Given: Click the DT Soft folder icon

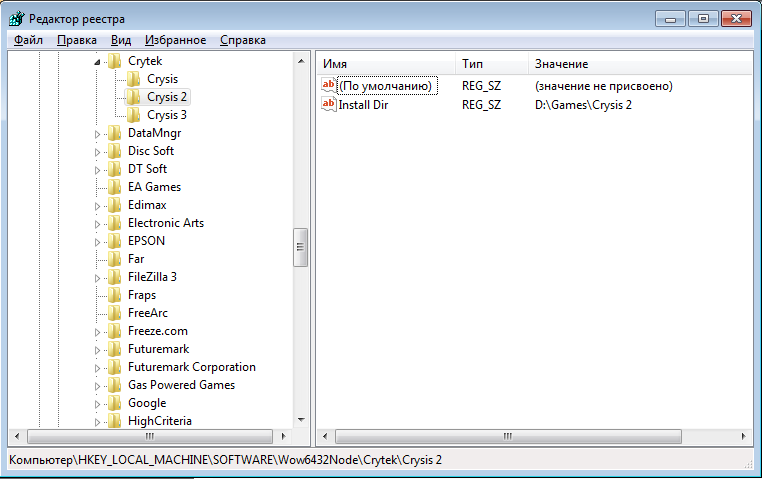Looking at the screenshot, I should tap(115, 169).
